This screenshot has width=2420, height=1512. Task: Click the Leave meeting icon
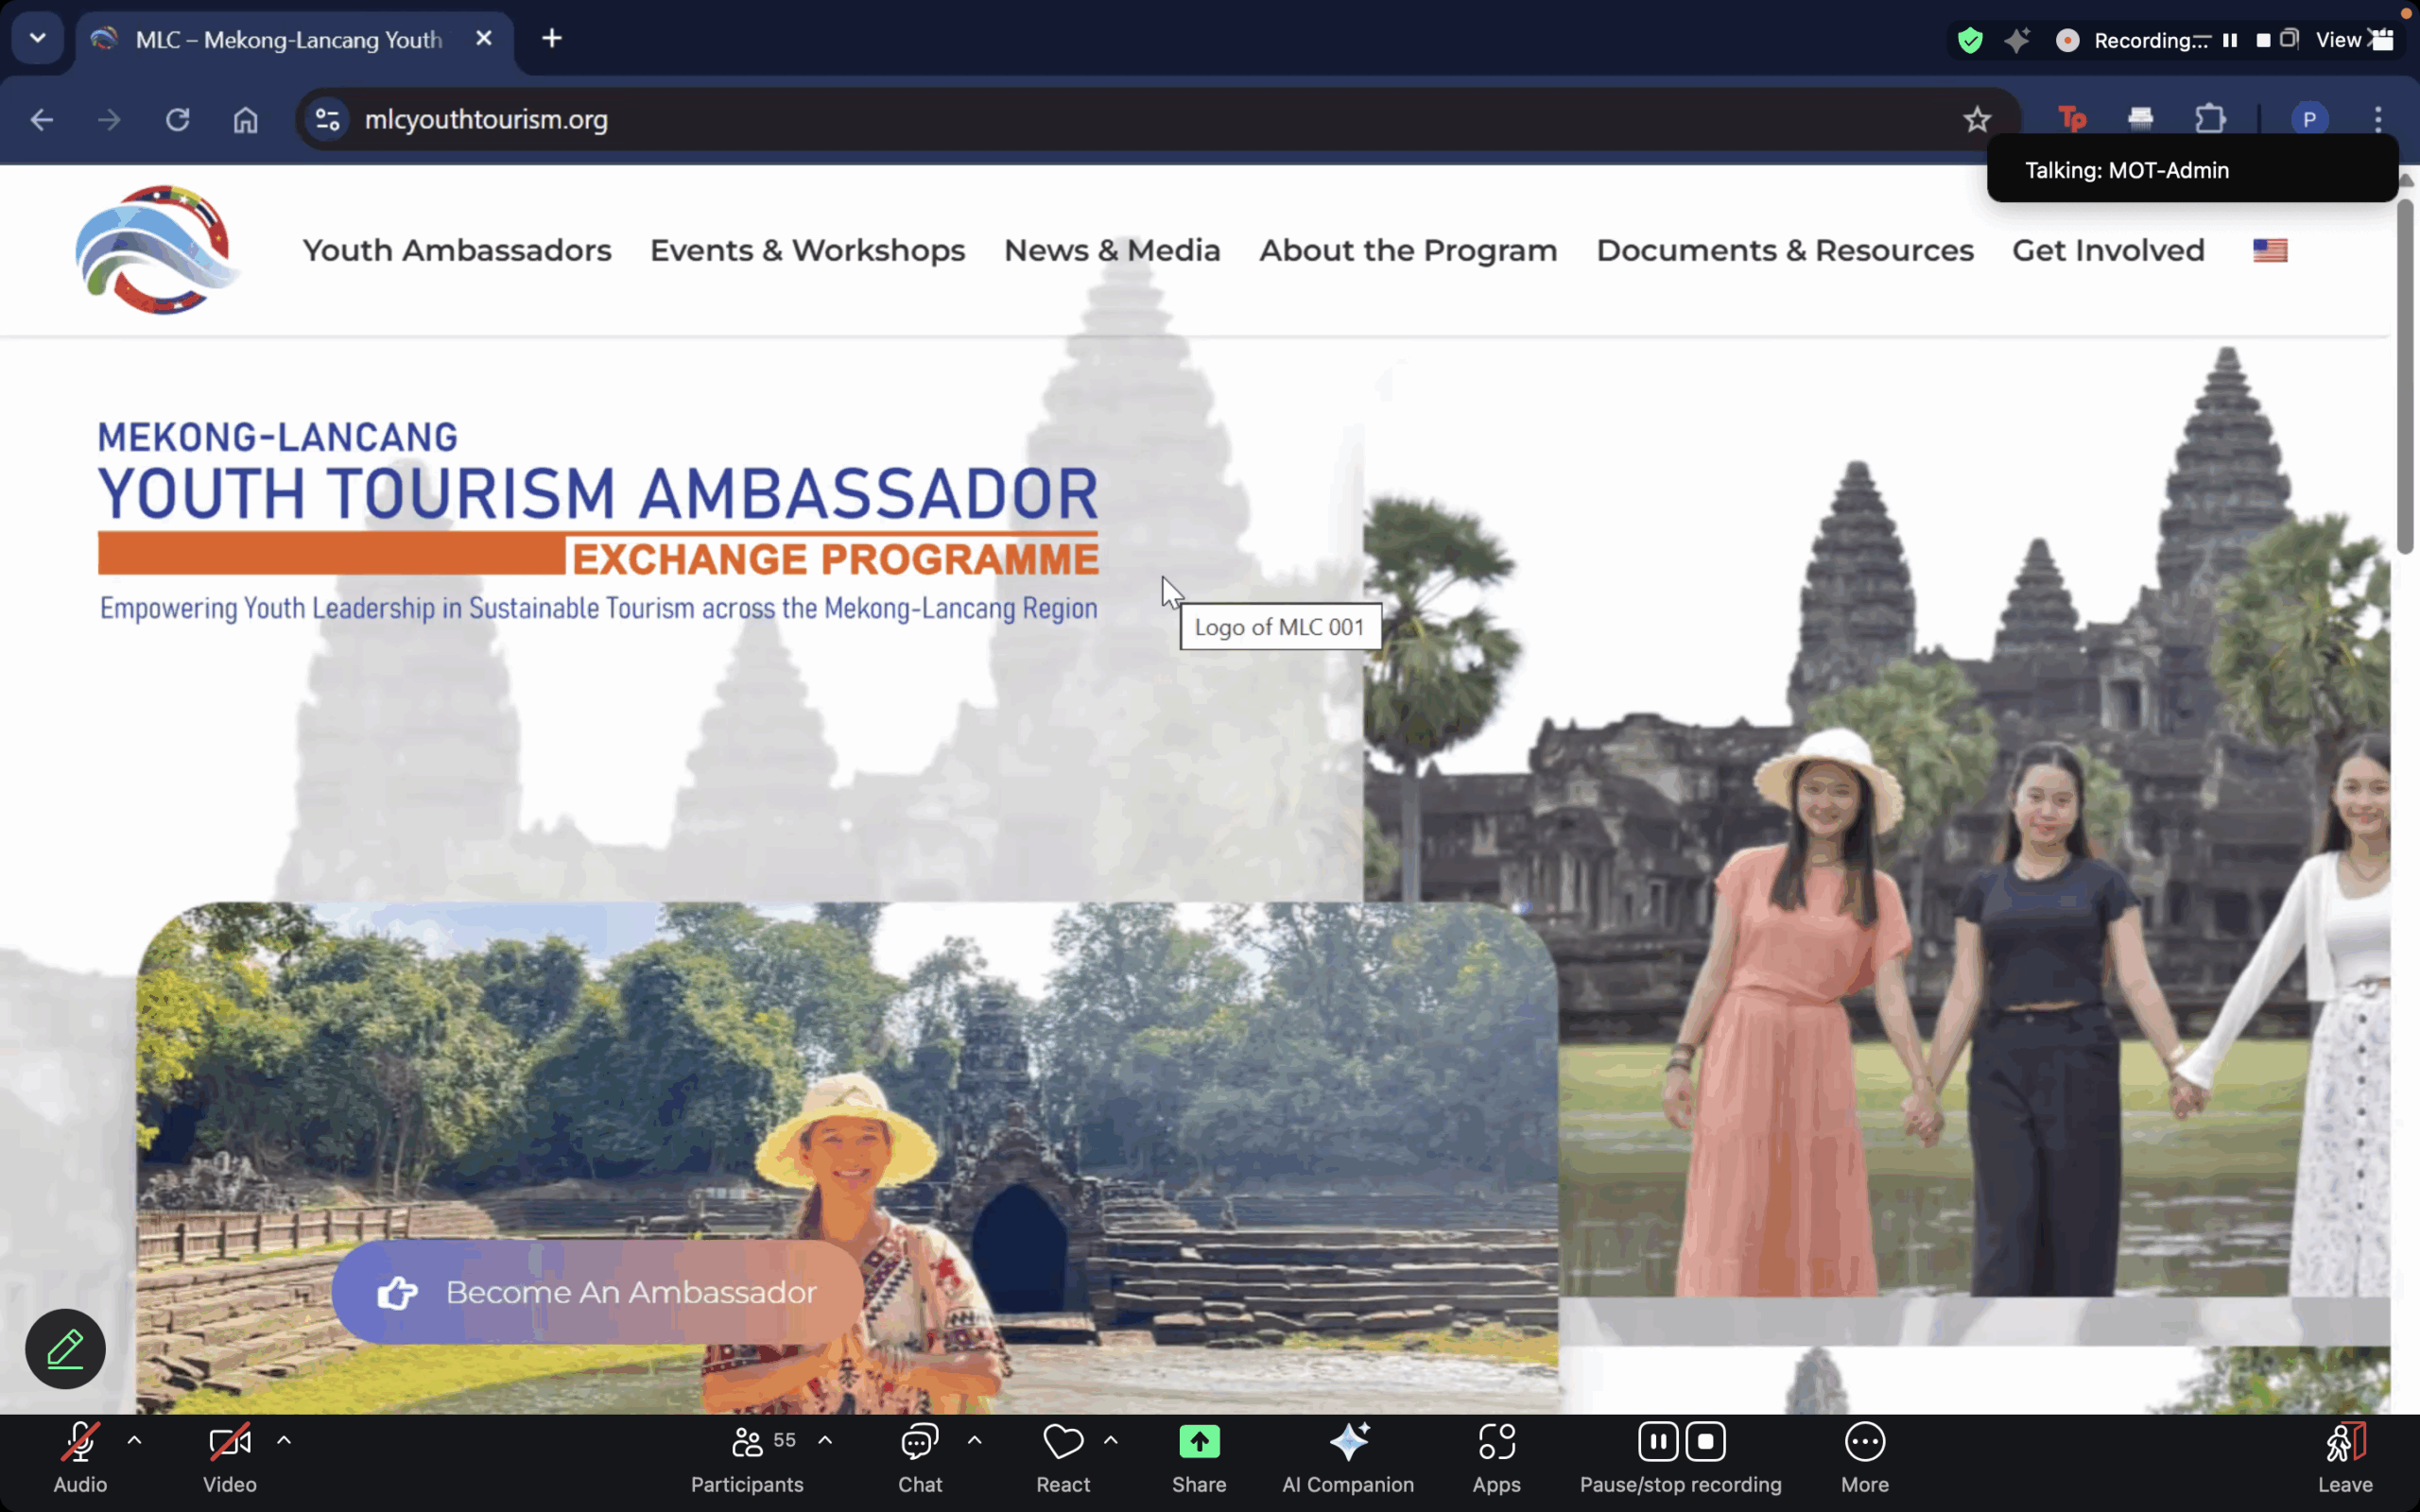pos(2344,1442)
